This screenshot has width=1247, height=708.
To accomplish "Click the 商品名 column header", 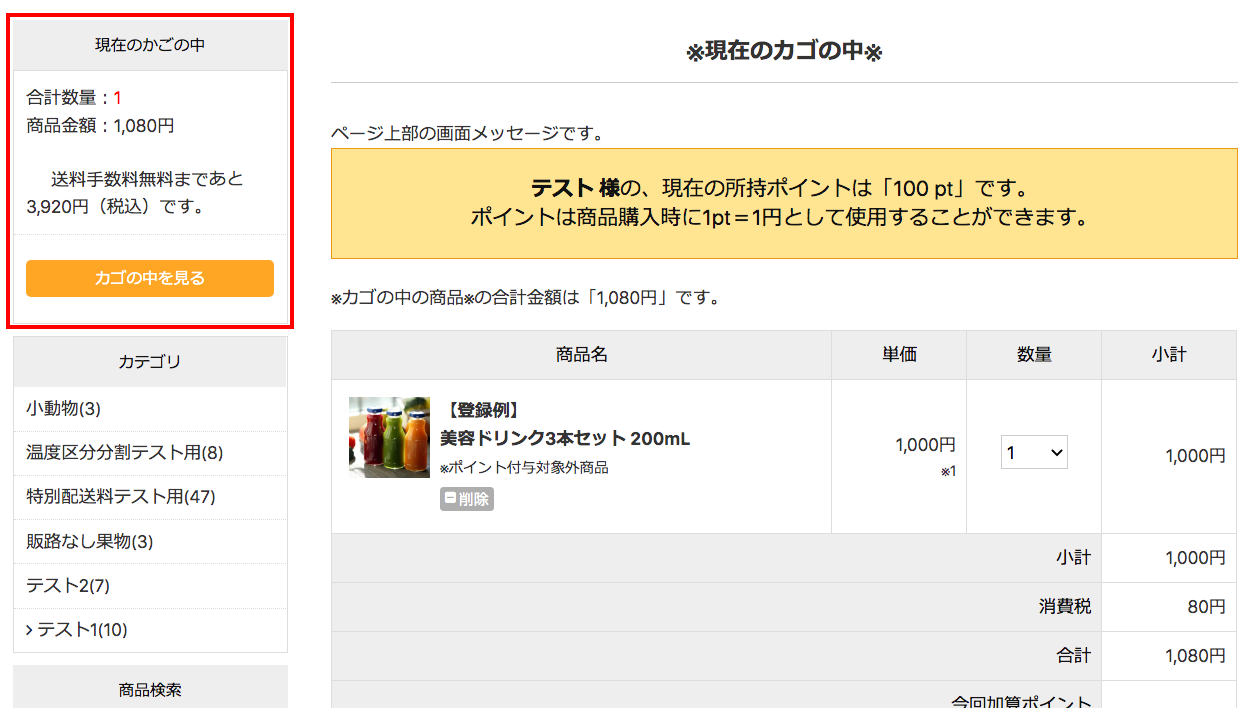I will pyautogui.click(x=581, y=354).
